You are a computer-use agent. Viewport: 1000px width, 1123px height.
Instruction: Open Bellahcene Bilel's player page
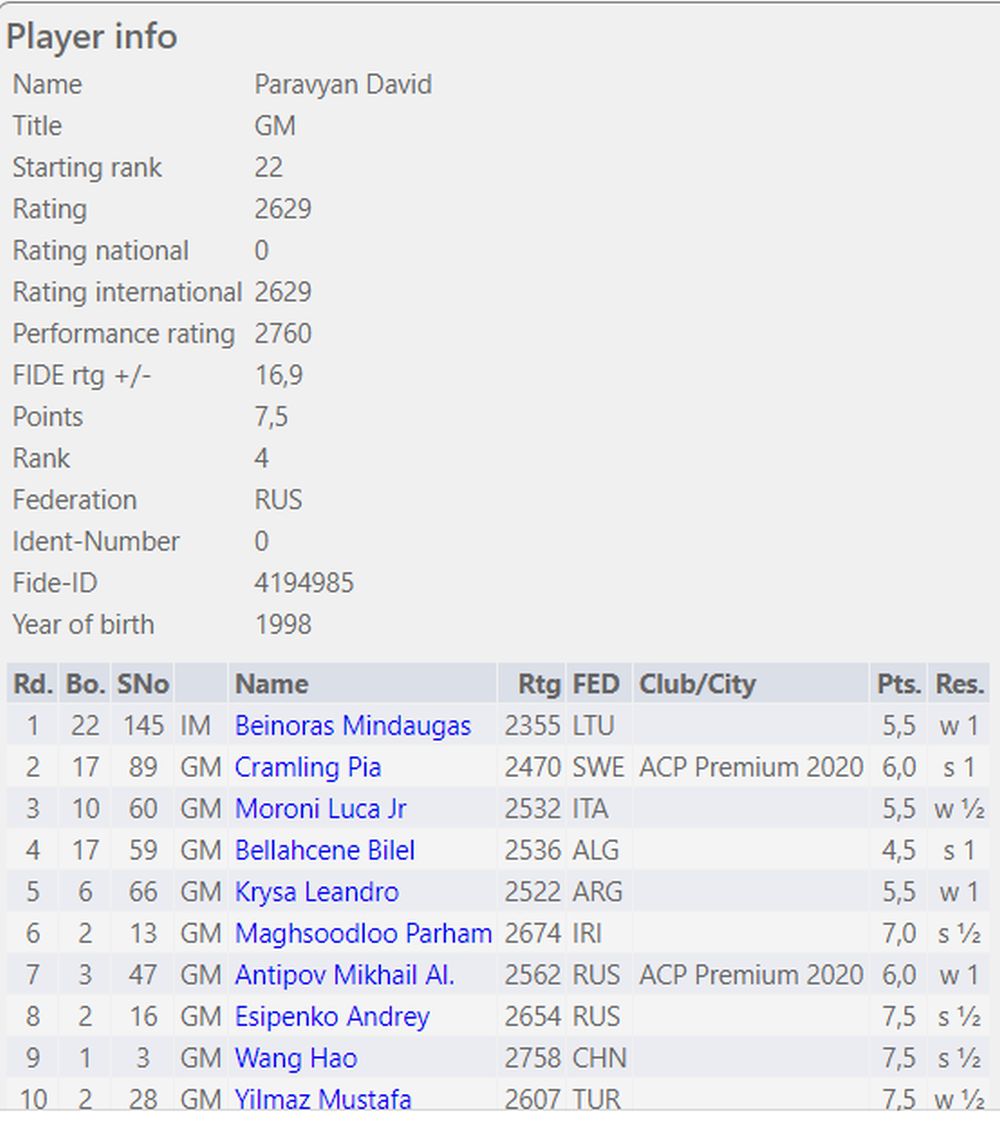[x=324, y=851]
